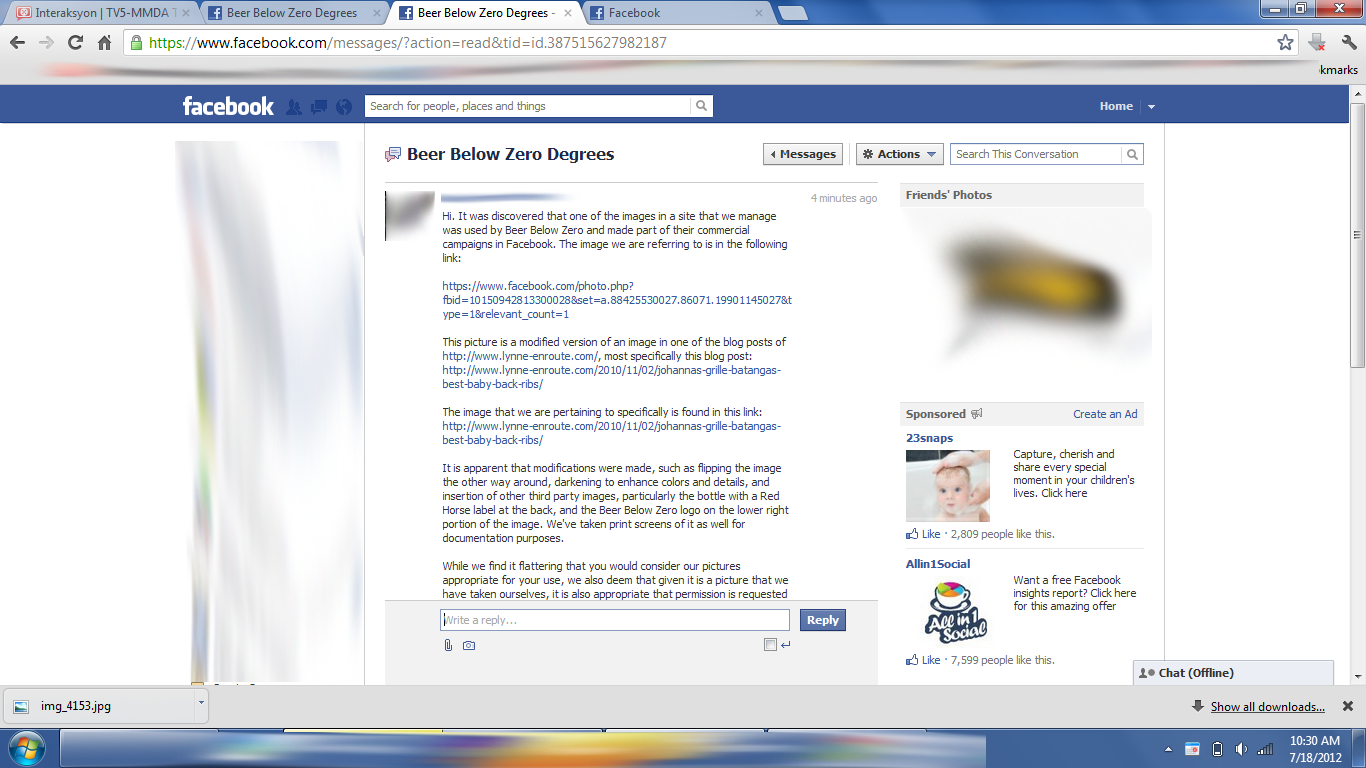
Task: Open the account arrow next to Home
Action: coord(1151,106)
